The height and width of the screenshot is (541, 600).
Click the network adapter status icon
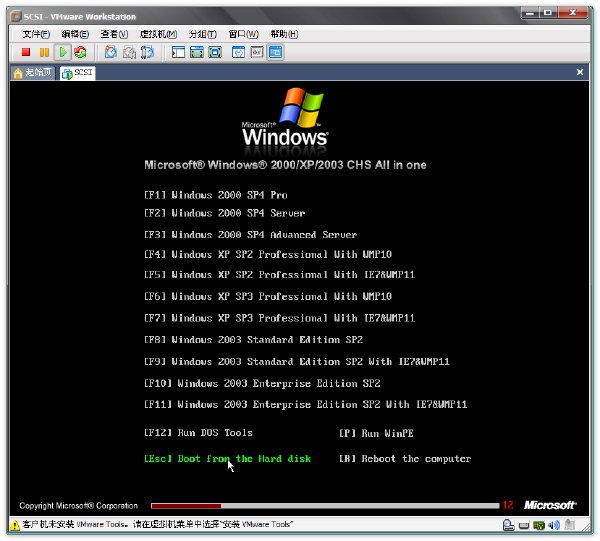pyautogui.click(x=539, y=525)
